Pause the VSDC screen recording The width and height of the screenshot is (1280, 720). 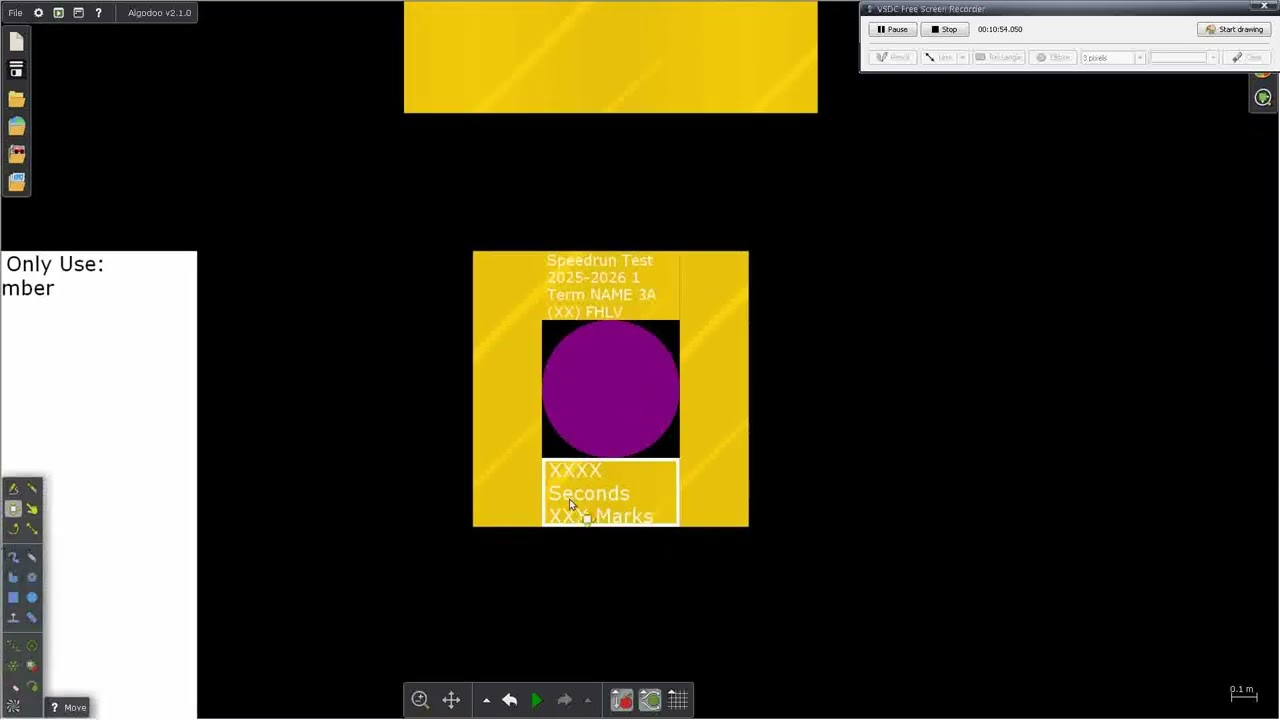tap(892, 29)
